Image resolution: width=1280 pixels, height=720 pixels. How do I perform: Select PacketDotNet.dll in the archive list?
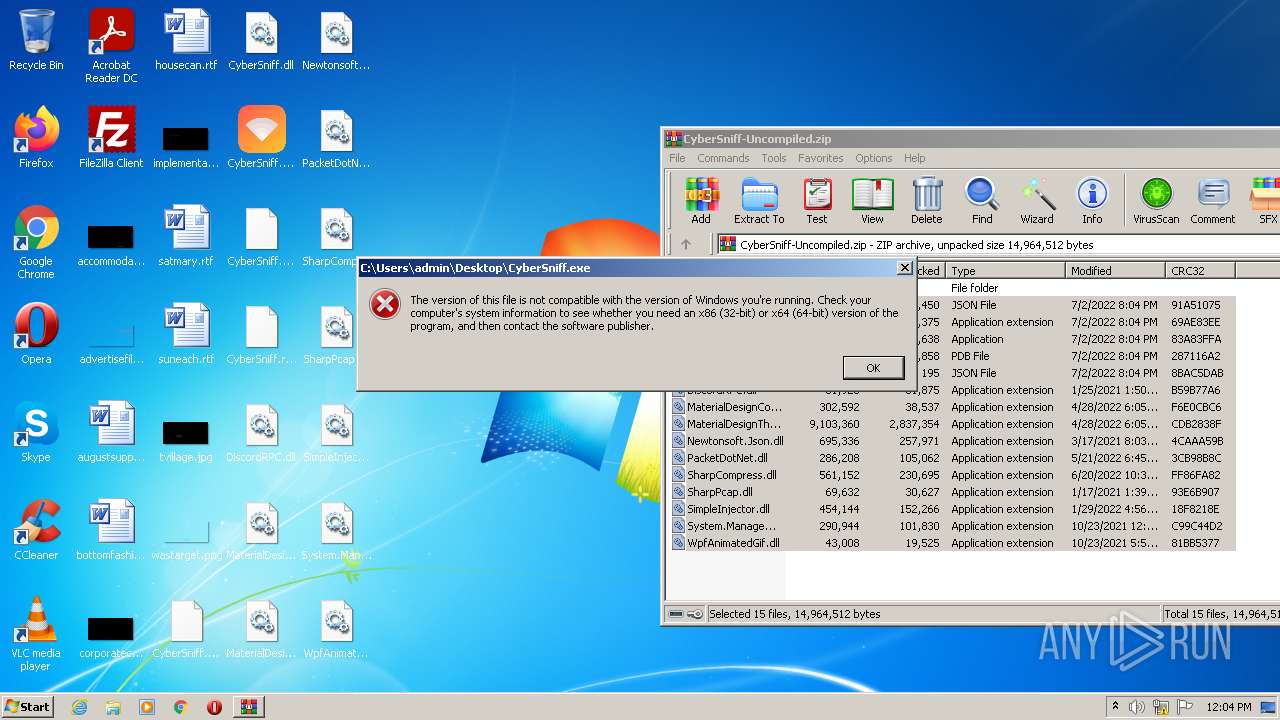(953, 458)
